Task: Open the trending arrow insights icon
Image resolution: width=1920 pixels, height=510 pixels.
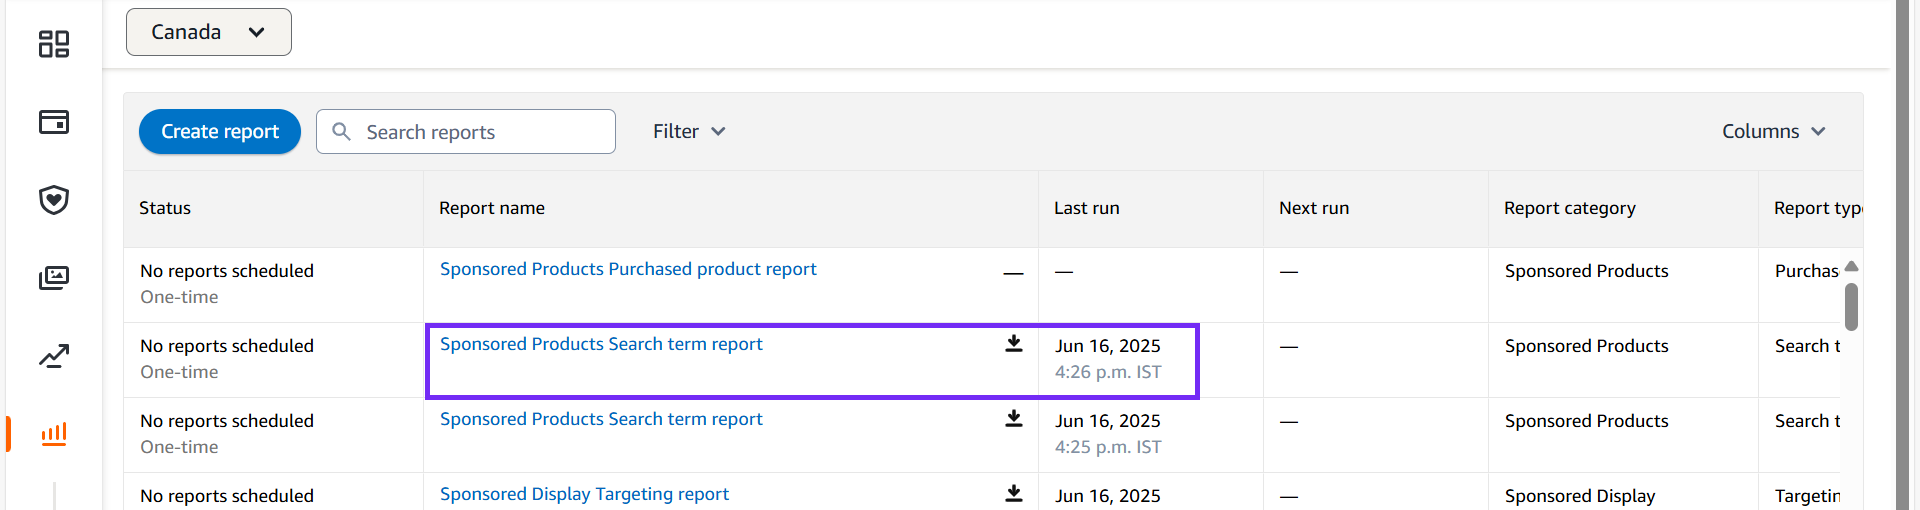Action: pos(54,356)
